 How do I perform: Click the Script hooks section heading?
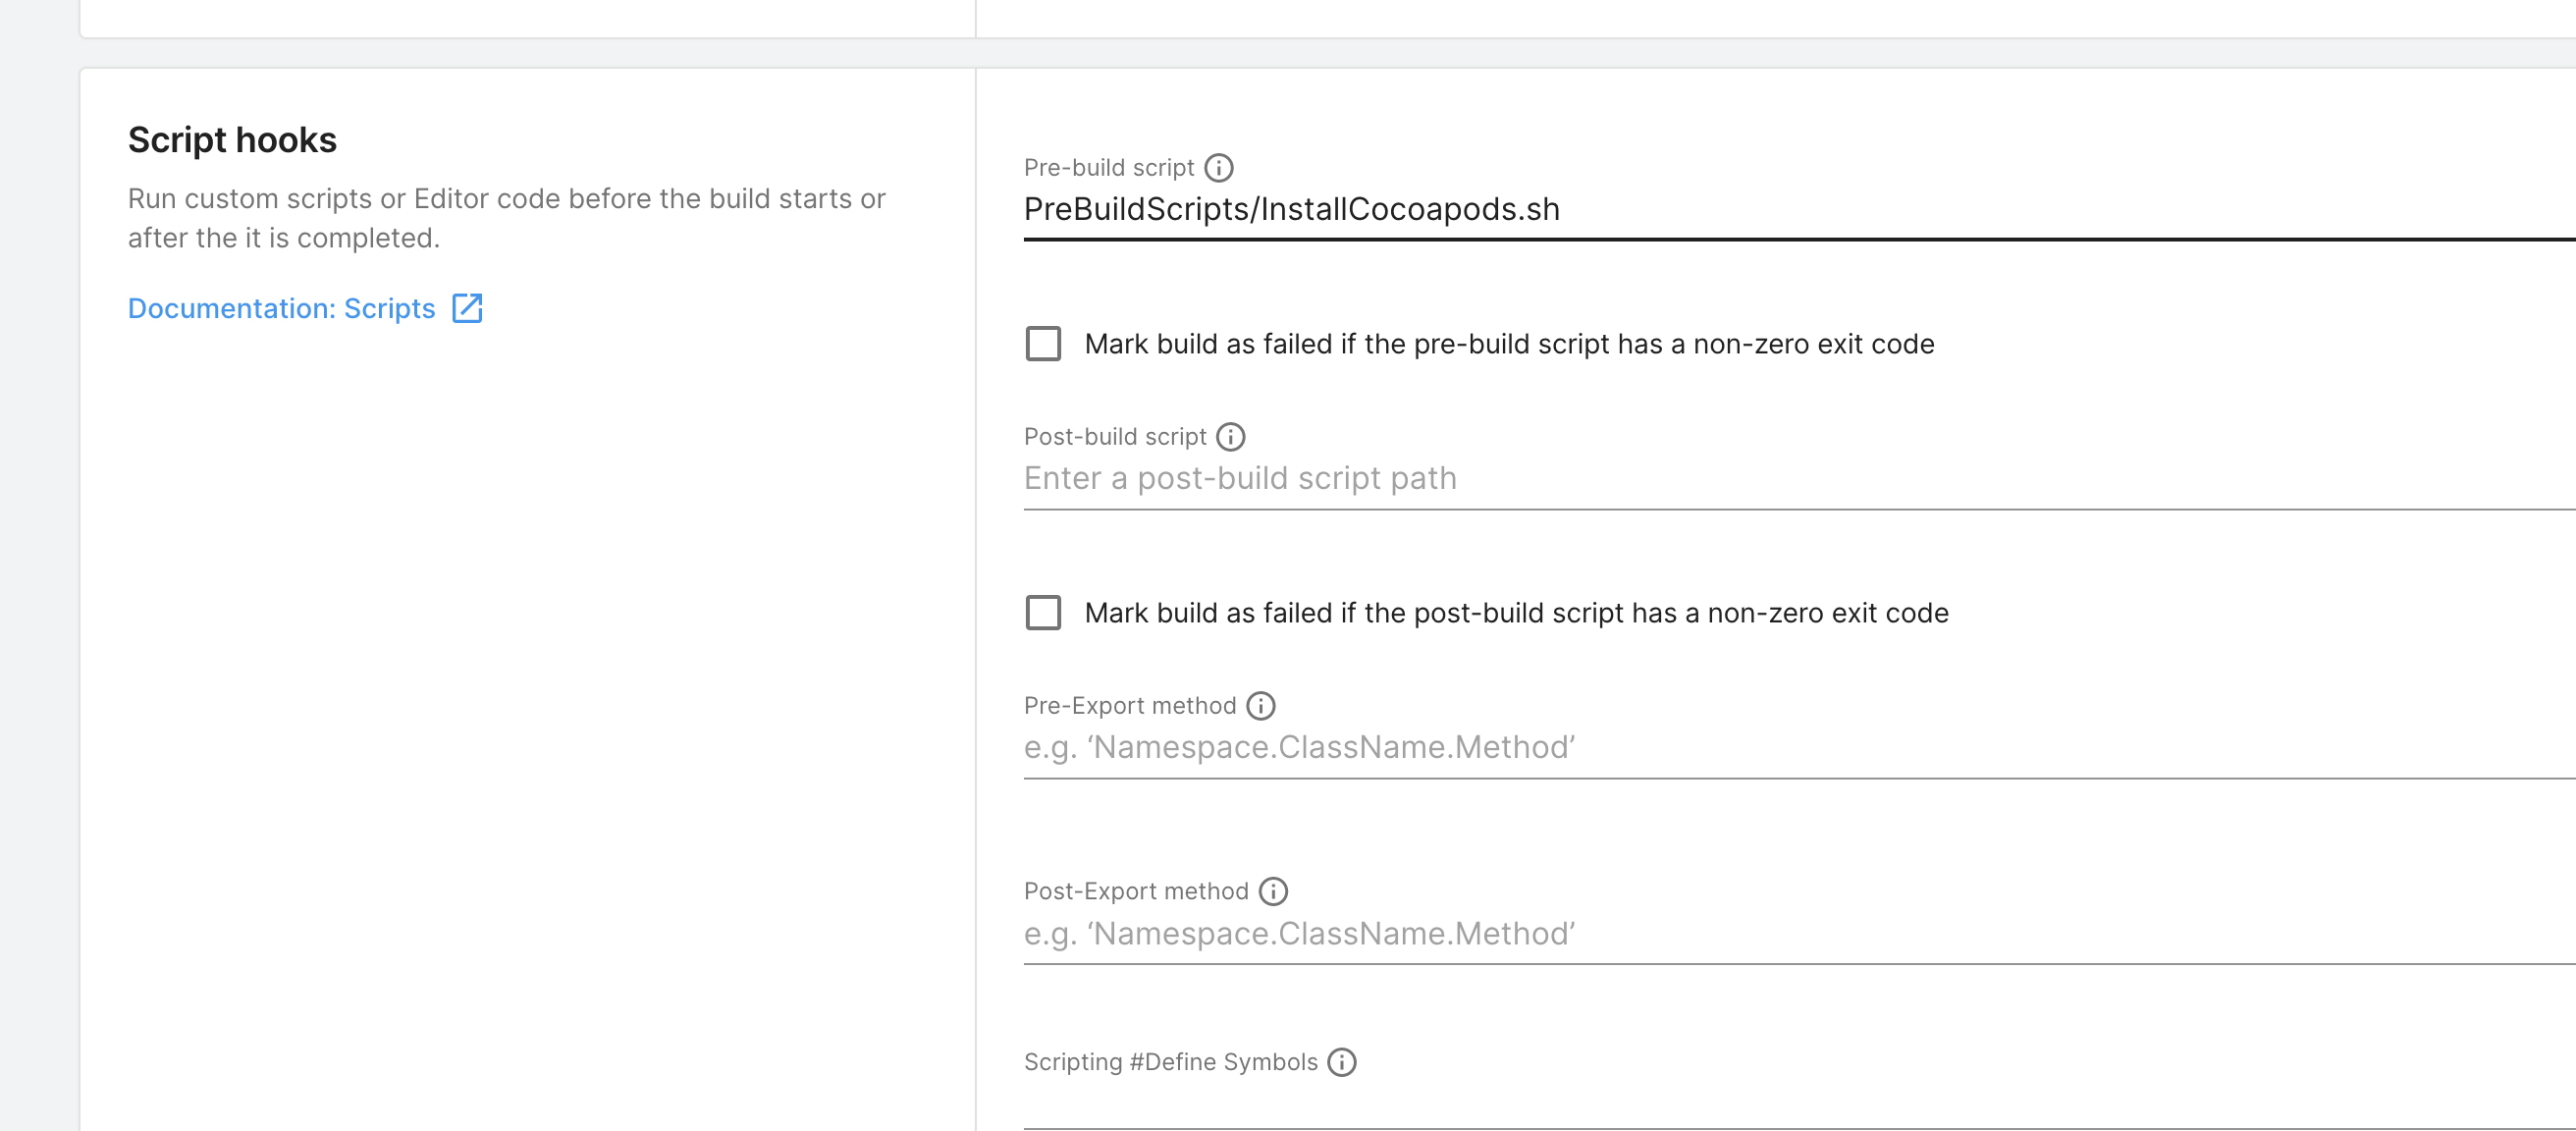[232, 140]
